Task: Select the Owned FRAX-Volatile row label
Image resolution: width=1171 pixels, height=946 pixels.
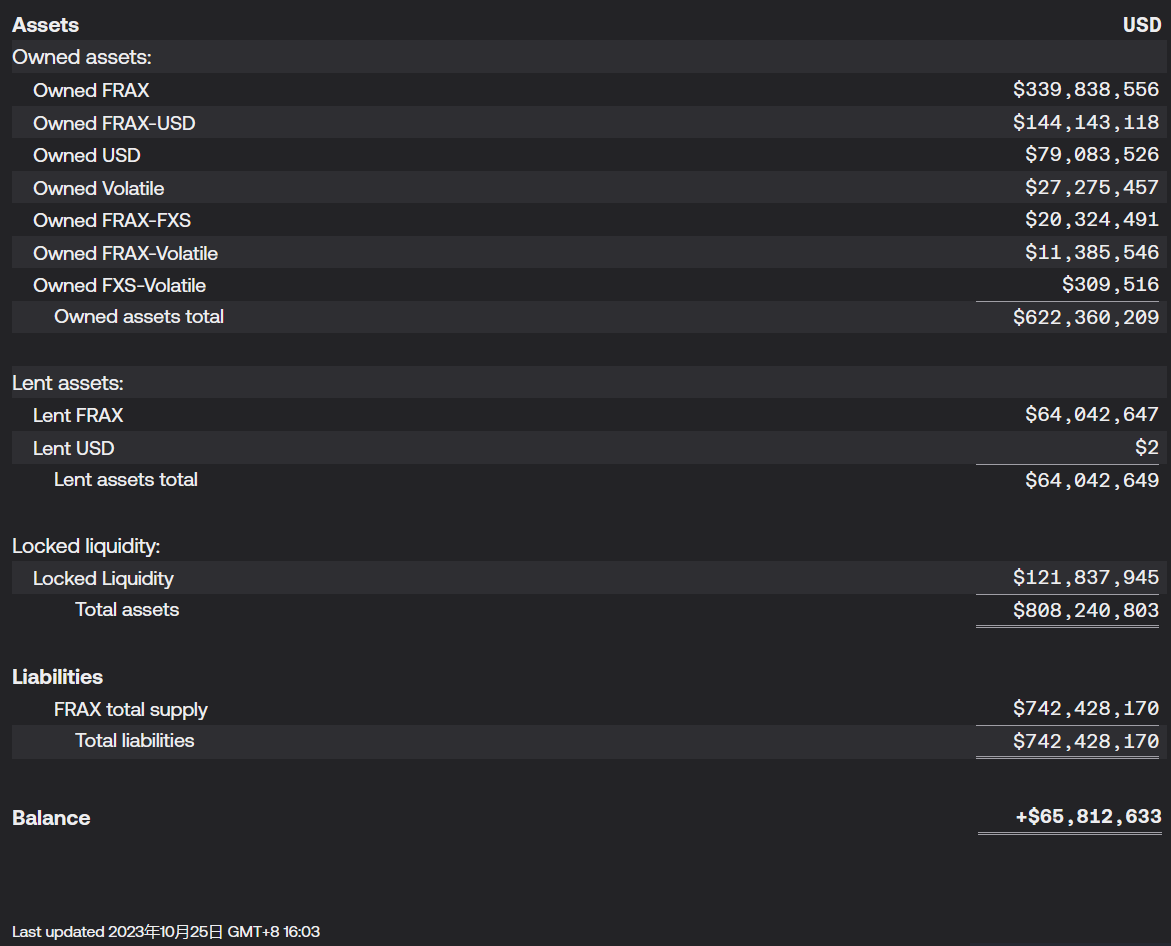Action: (x=125, y=253)
